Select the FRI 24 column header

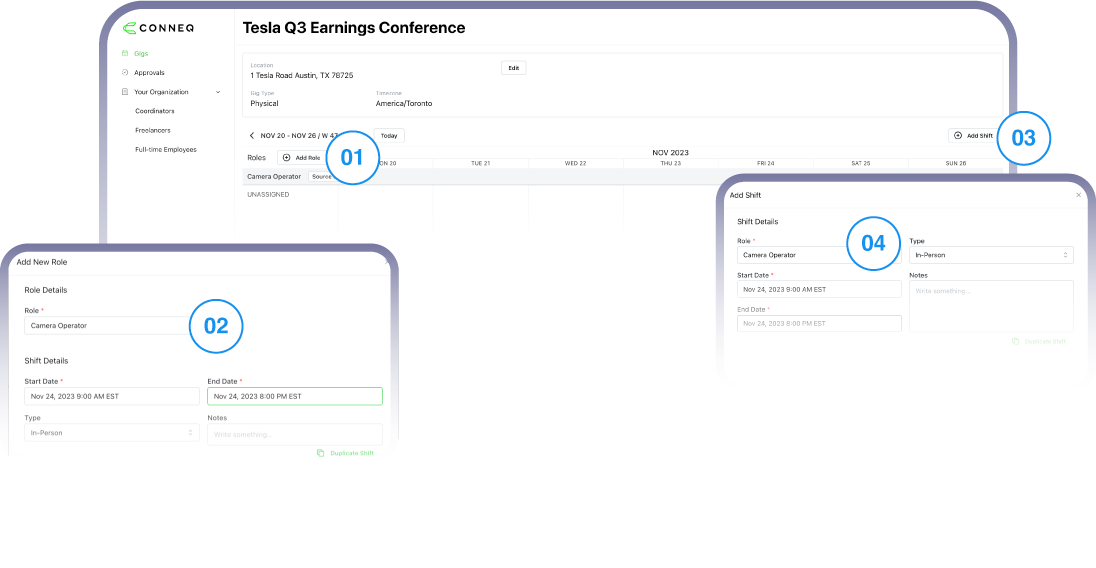765,163
